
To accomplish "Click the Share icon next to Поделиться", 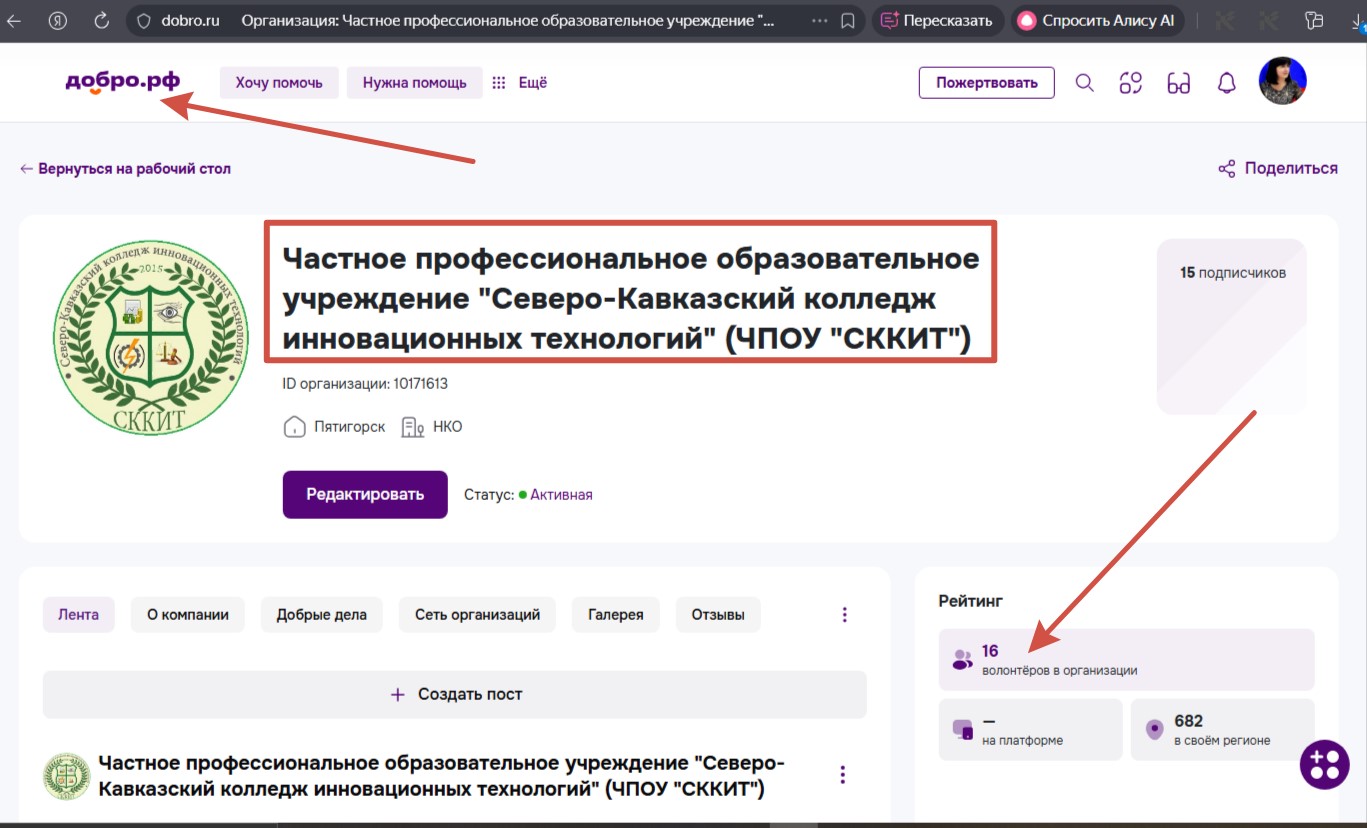I will pyautogui.click(x=1227, y=169).
